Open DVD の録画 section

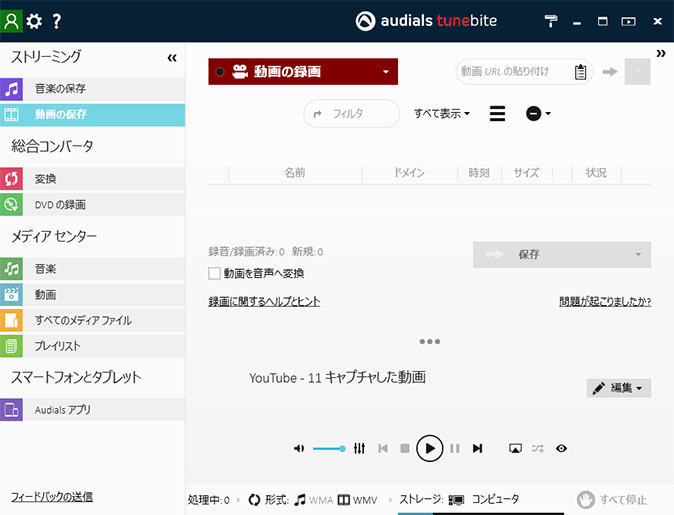click(x=92, y=205)
